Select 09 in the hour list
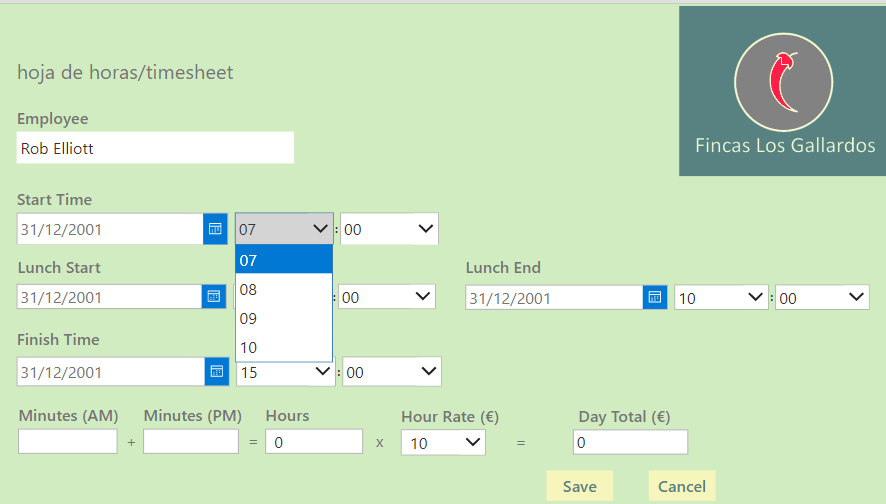The width and height of the screenshot is (886, 504). pyautogui.click(x=283, y=319)
